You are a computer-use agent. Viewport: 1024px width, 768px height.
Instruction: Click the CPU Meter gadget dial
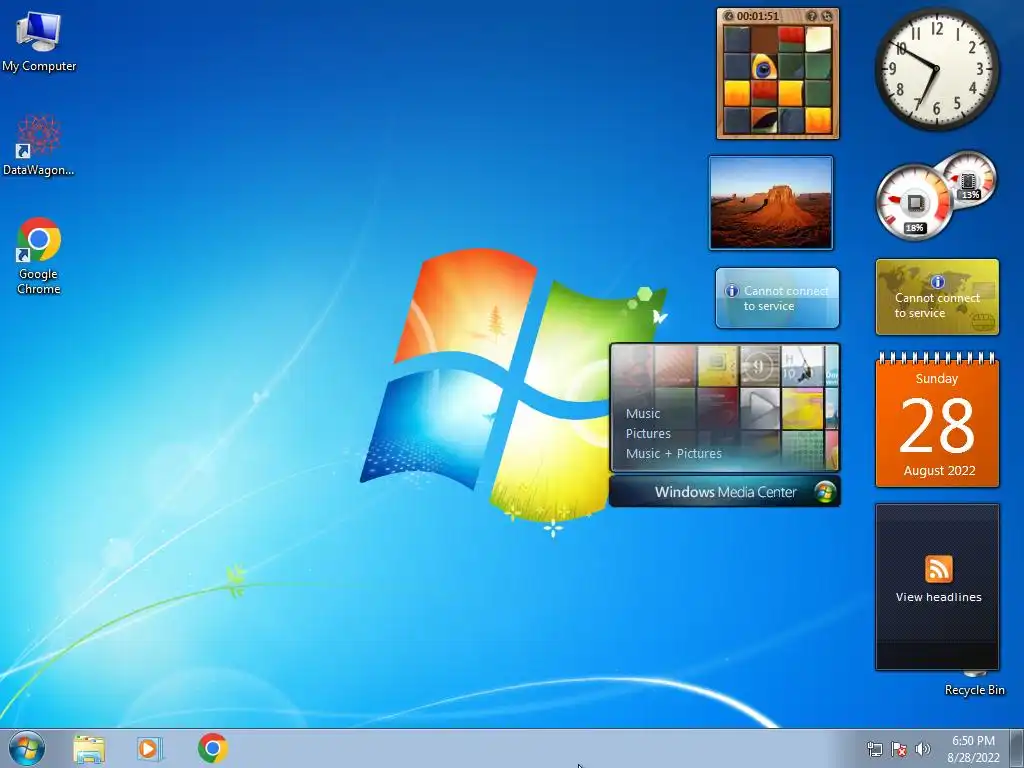915,203
